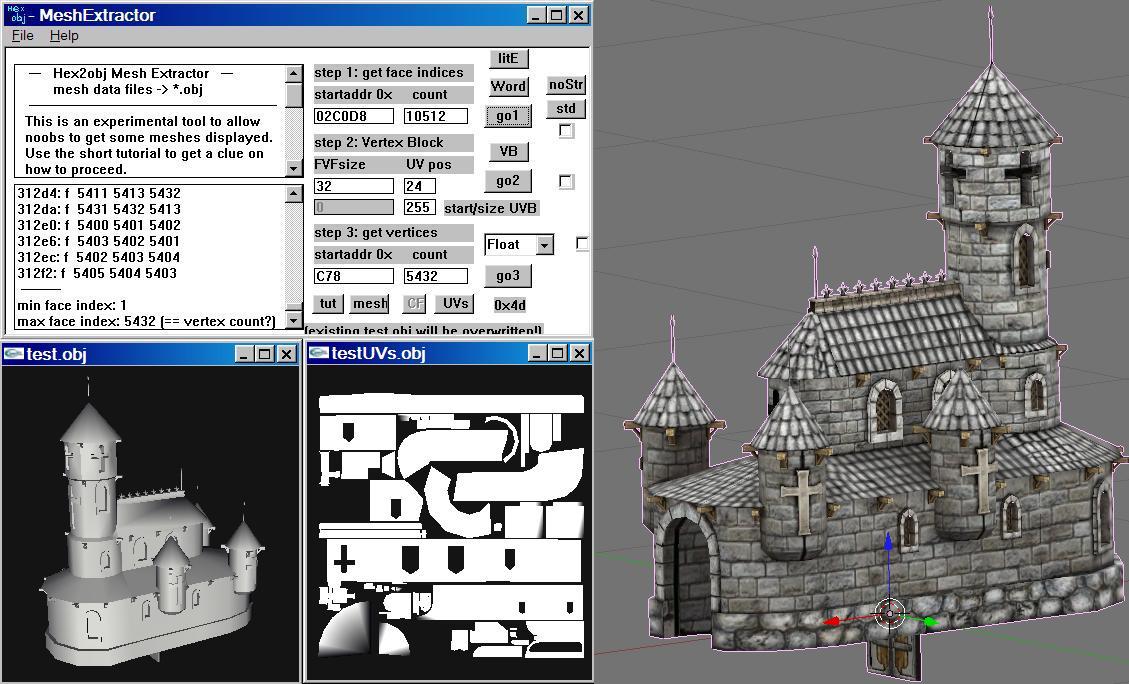Viewport: 1129px width, 684px height.
Task: Click the description box scroll-up arrow
Action: 294,73
